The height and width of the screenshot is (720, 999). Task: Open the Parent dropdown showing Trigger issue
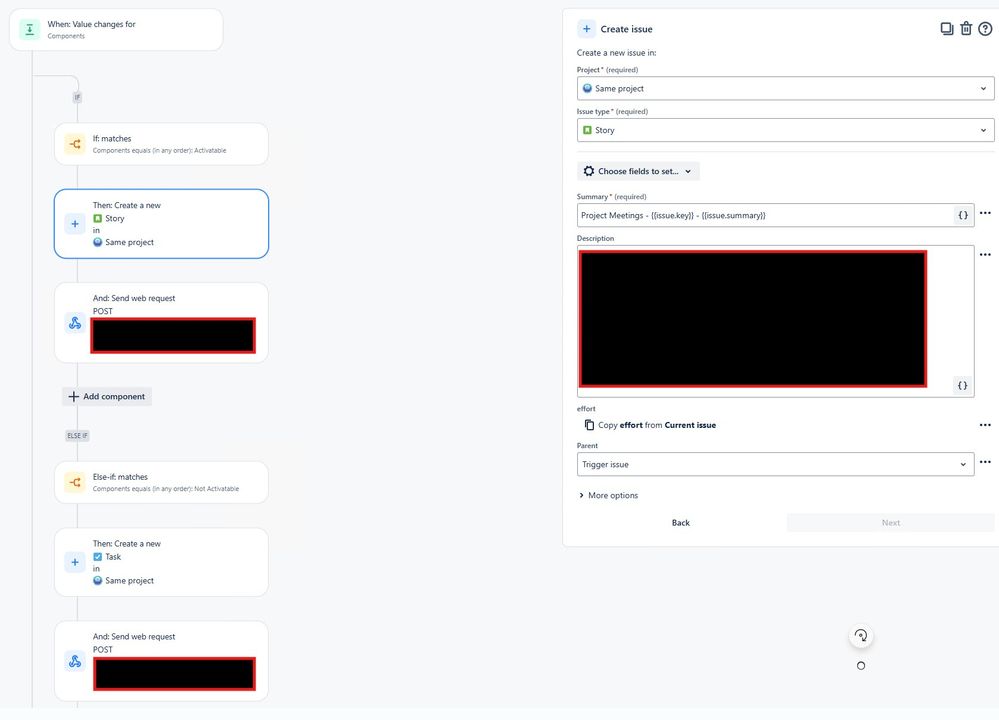click(775, 464)
